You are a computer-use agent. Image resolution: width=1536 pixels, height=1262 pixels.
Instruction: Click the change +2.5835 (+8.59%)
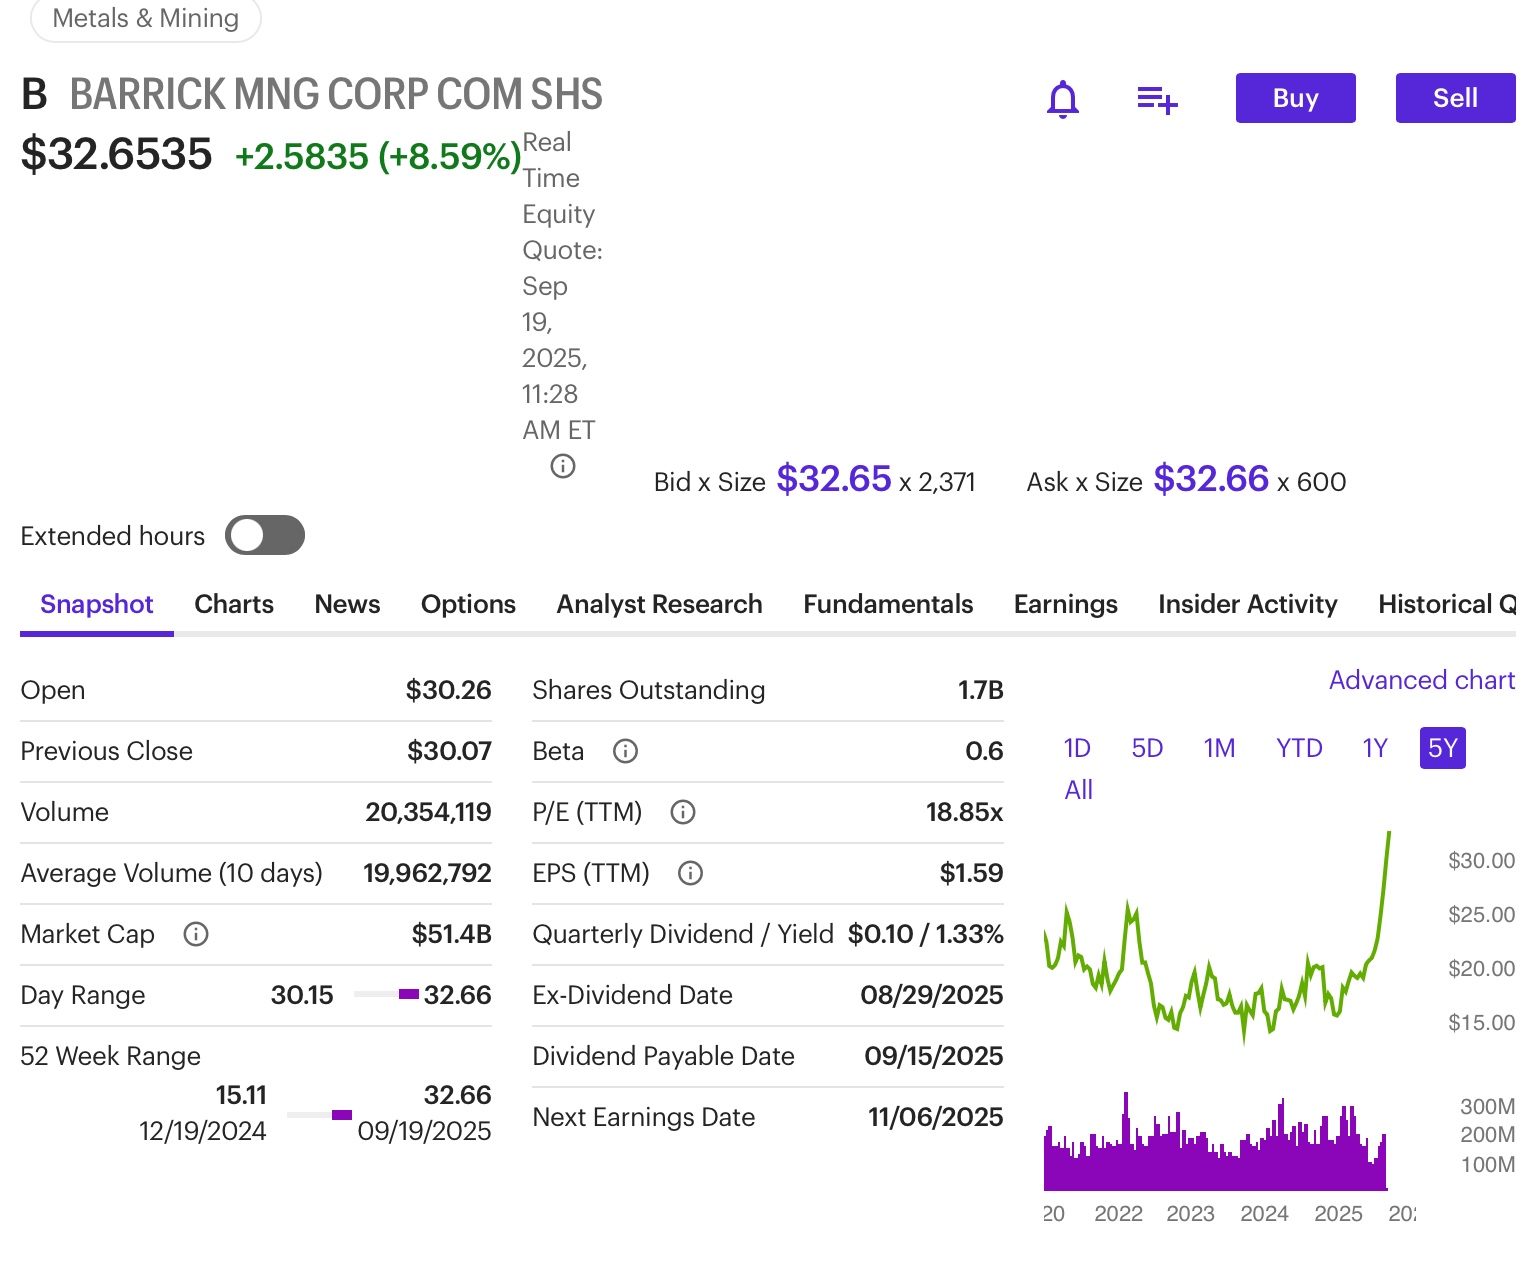pos(378,156)
